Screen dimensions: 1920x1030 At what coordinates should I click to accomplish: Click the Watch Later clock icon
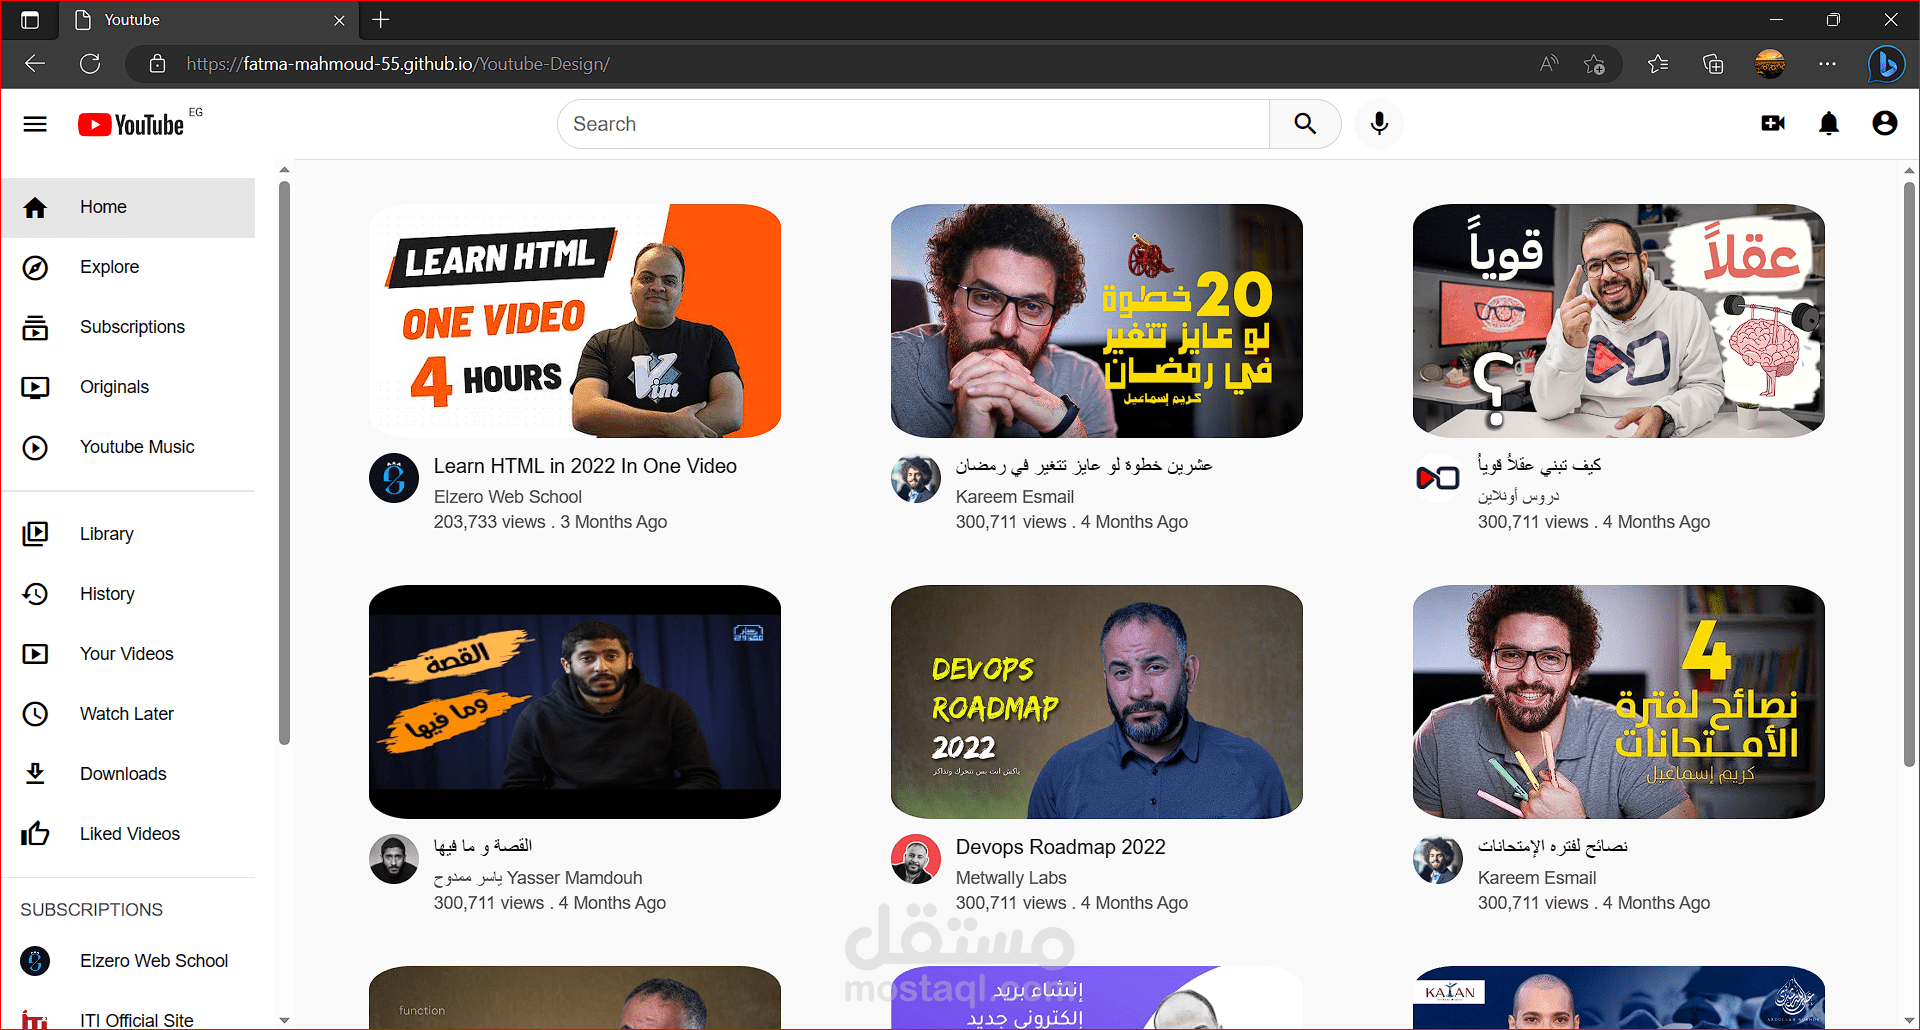click(35, 714)
